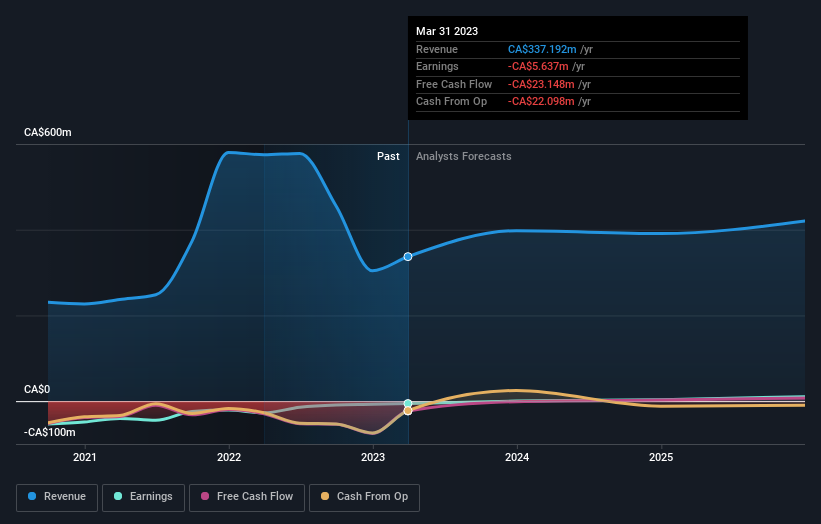Click the -CA$100m y-axis label
This screenshot has width=821, height=524.
click(x=49, y=432)
